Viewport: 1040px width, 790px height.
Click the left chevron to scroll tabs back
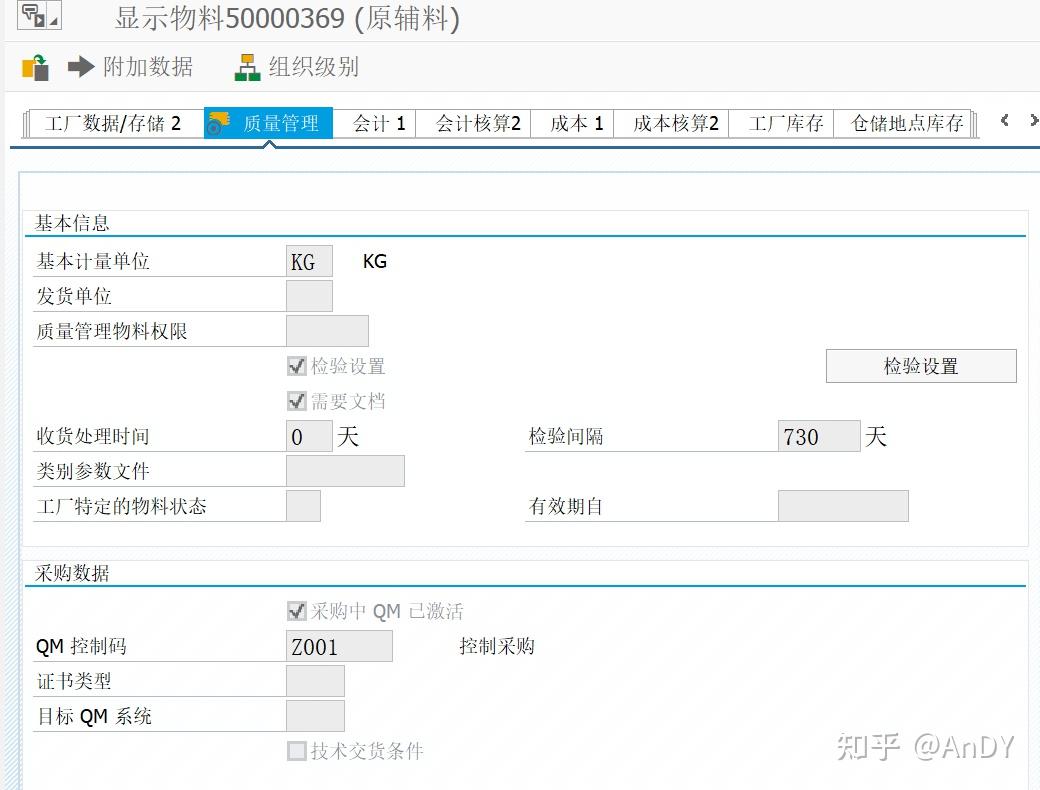coord(1004,120)
